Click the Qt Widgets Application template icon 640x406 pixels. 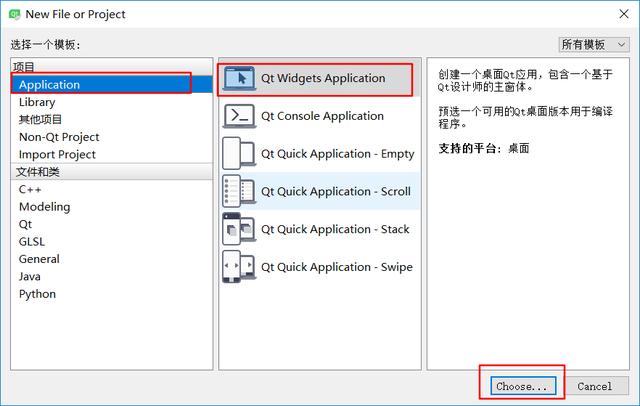pos(240,78)
